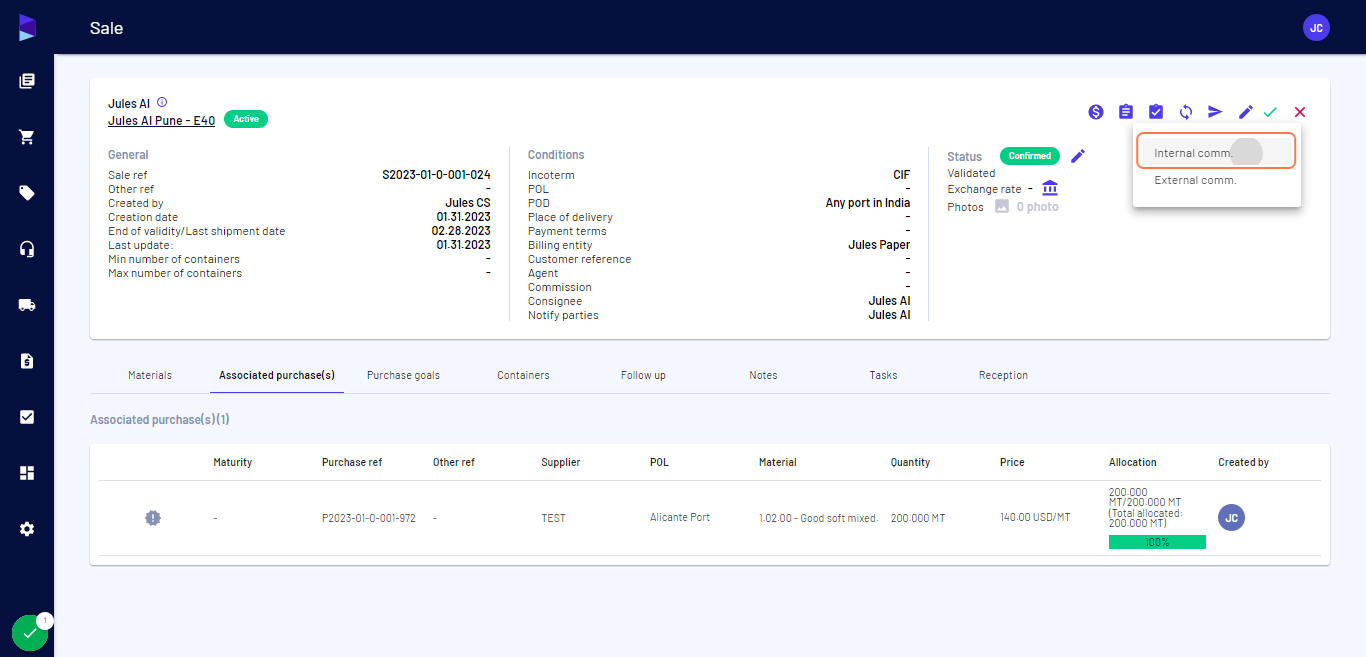Open the headset support icon in sidebar
The image size is (1366, 657).
pos(27,249)
